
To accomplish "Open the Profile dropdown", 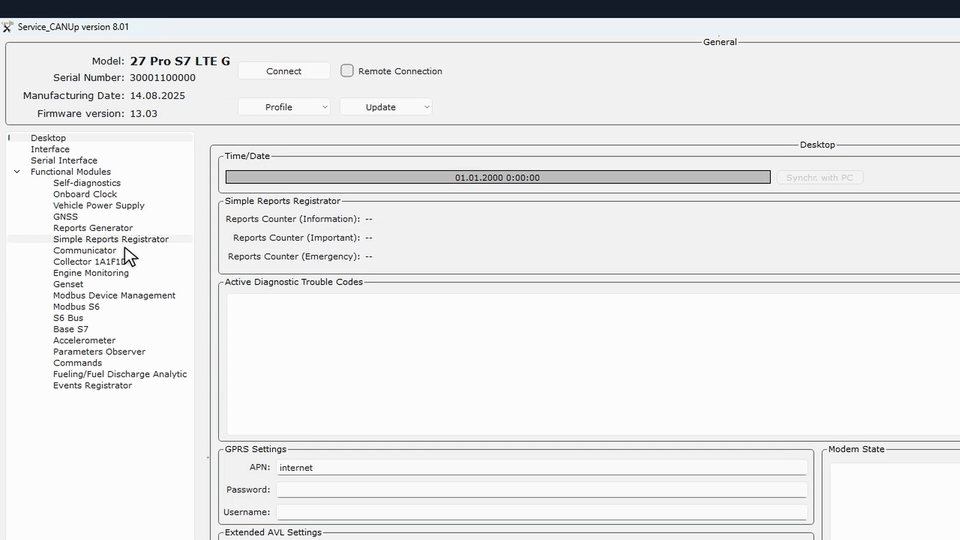I will [283, 107].
